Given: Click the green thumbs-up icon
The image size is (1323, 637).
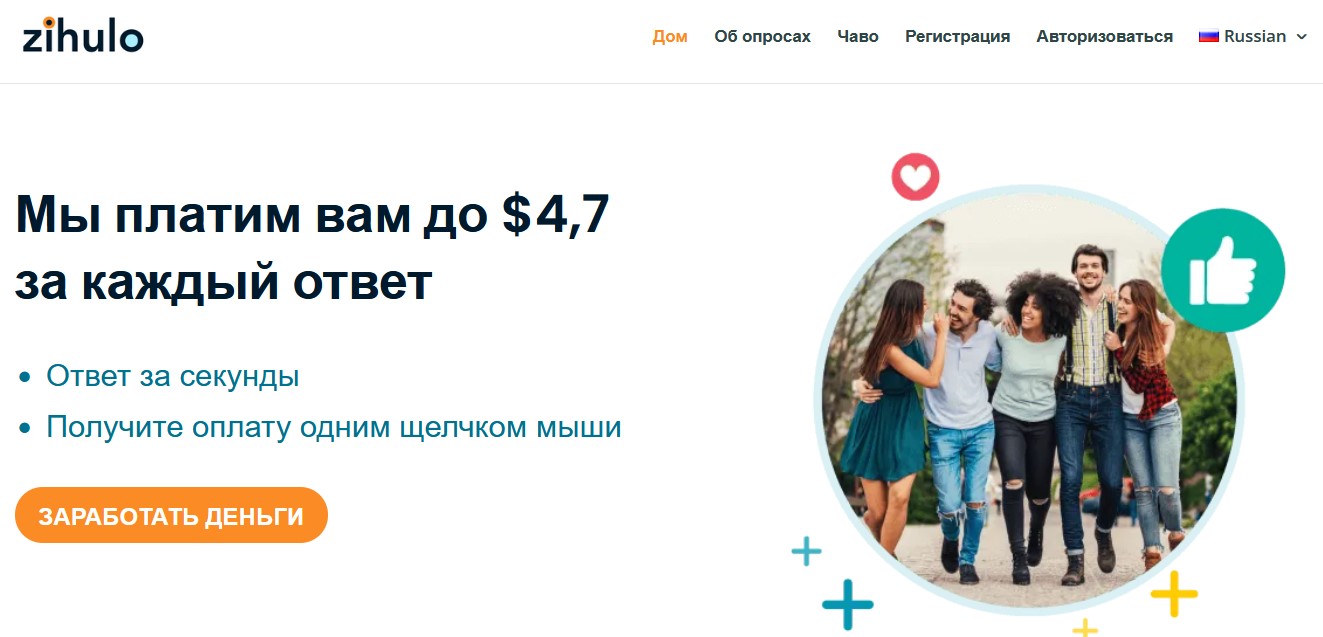Looking at the screenshot, I should (1222, 270).
